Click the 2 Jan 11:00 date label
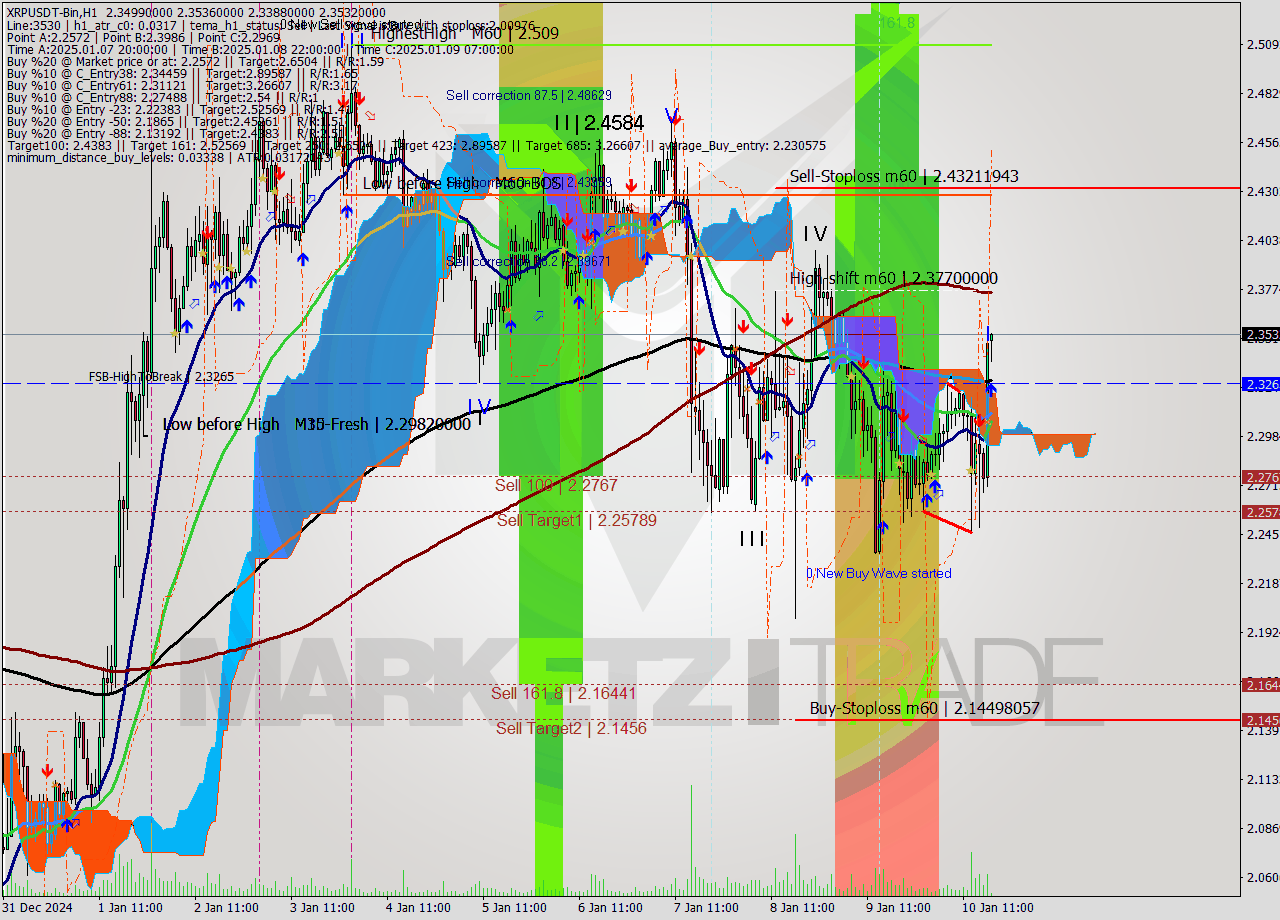 pos(226,908)
